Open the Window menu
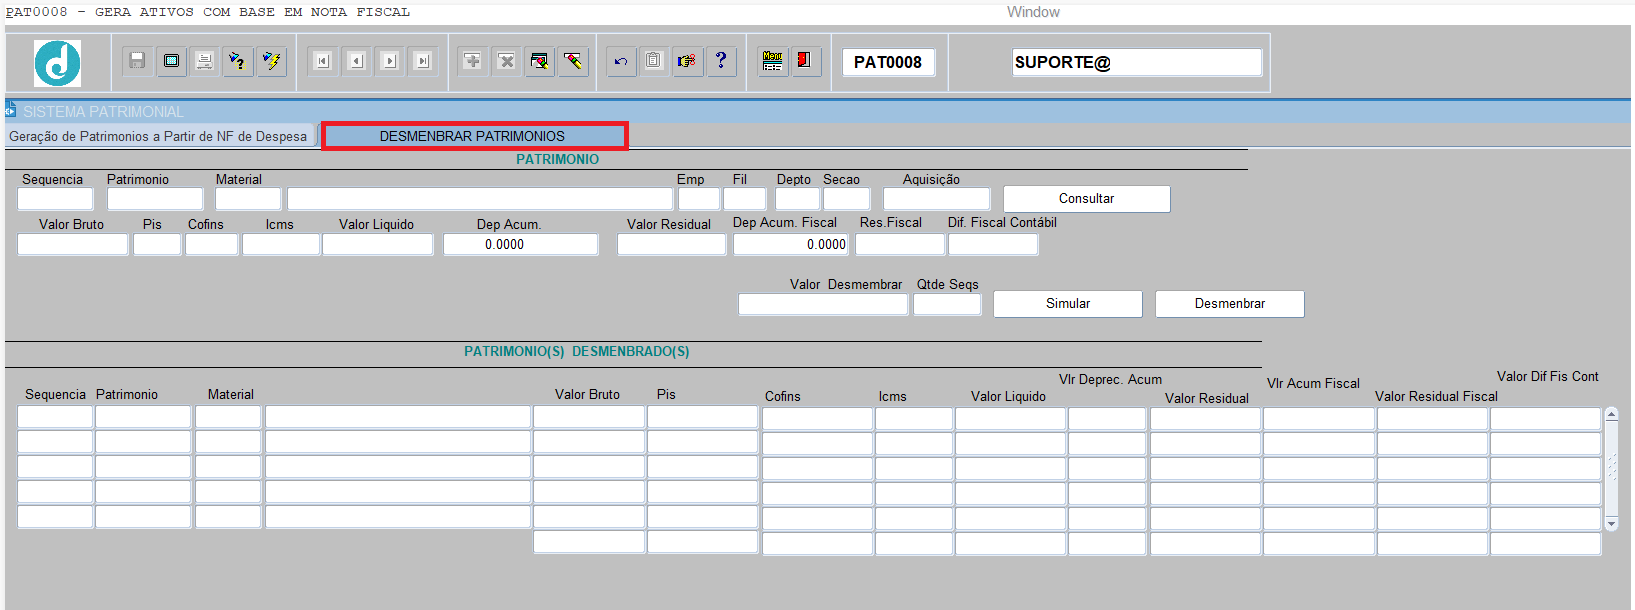Image resolution: width=1635 pixels, height=610 pixels. [x=1033, y=12]
